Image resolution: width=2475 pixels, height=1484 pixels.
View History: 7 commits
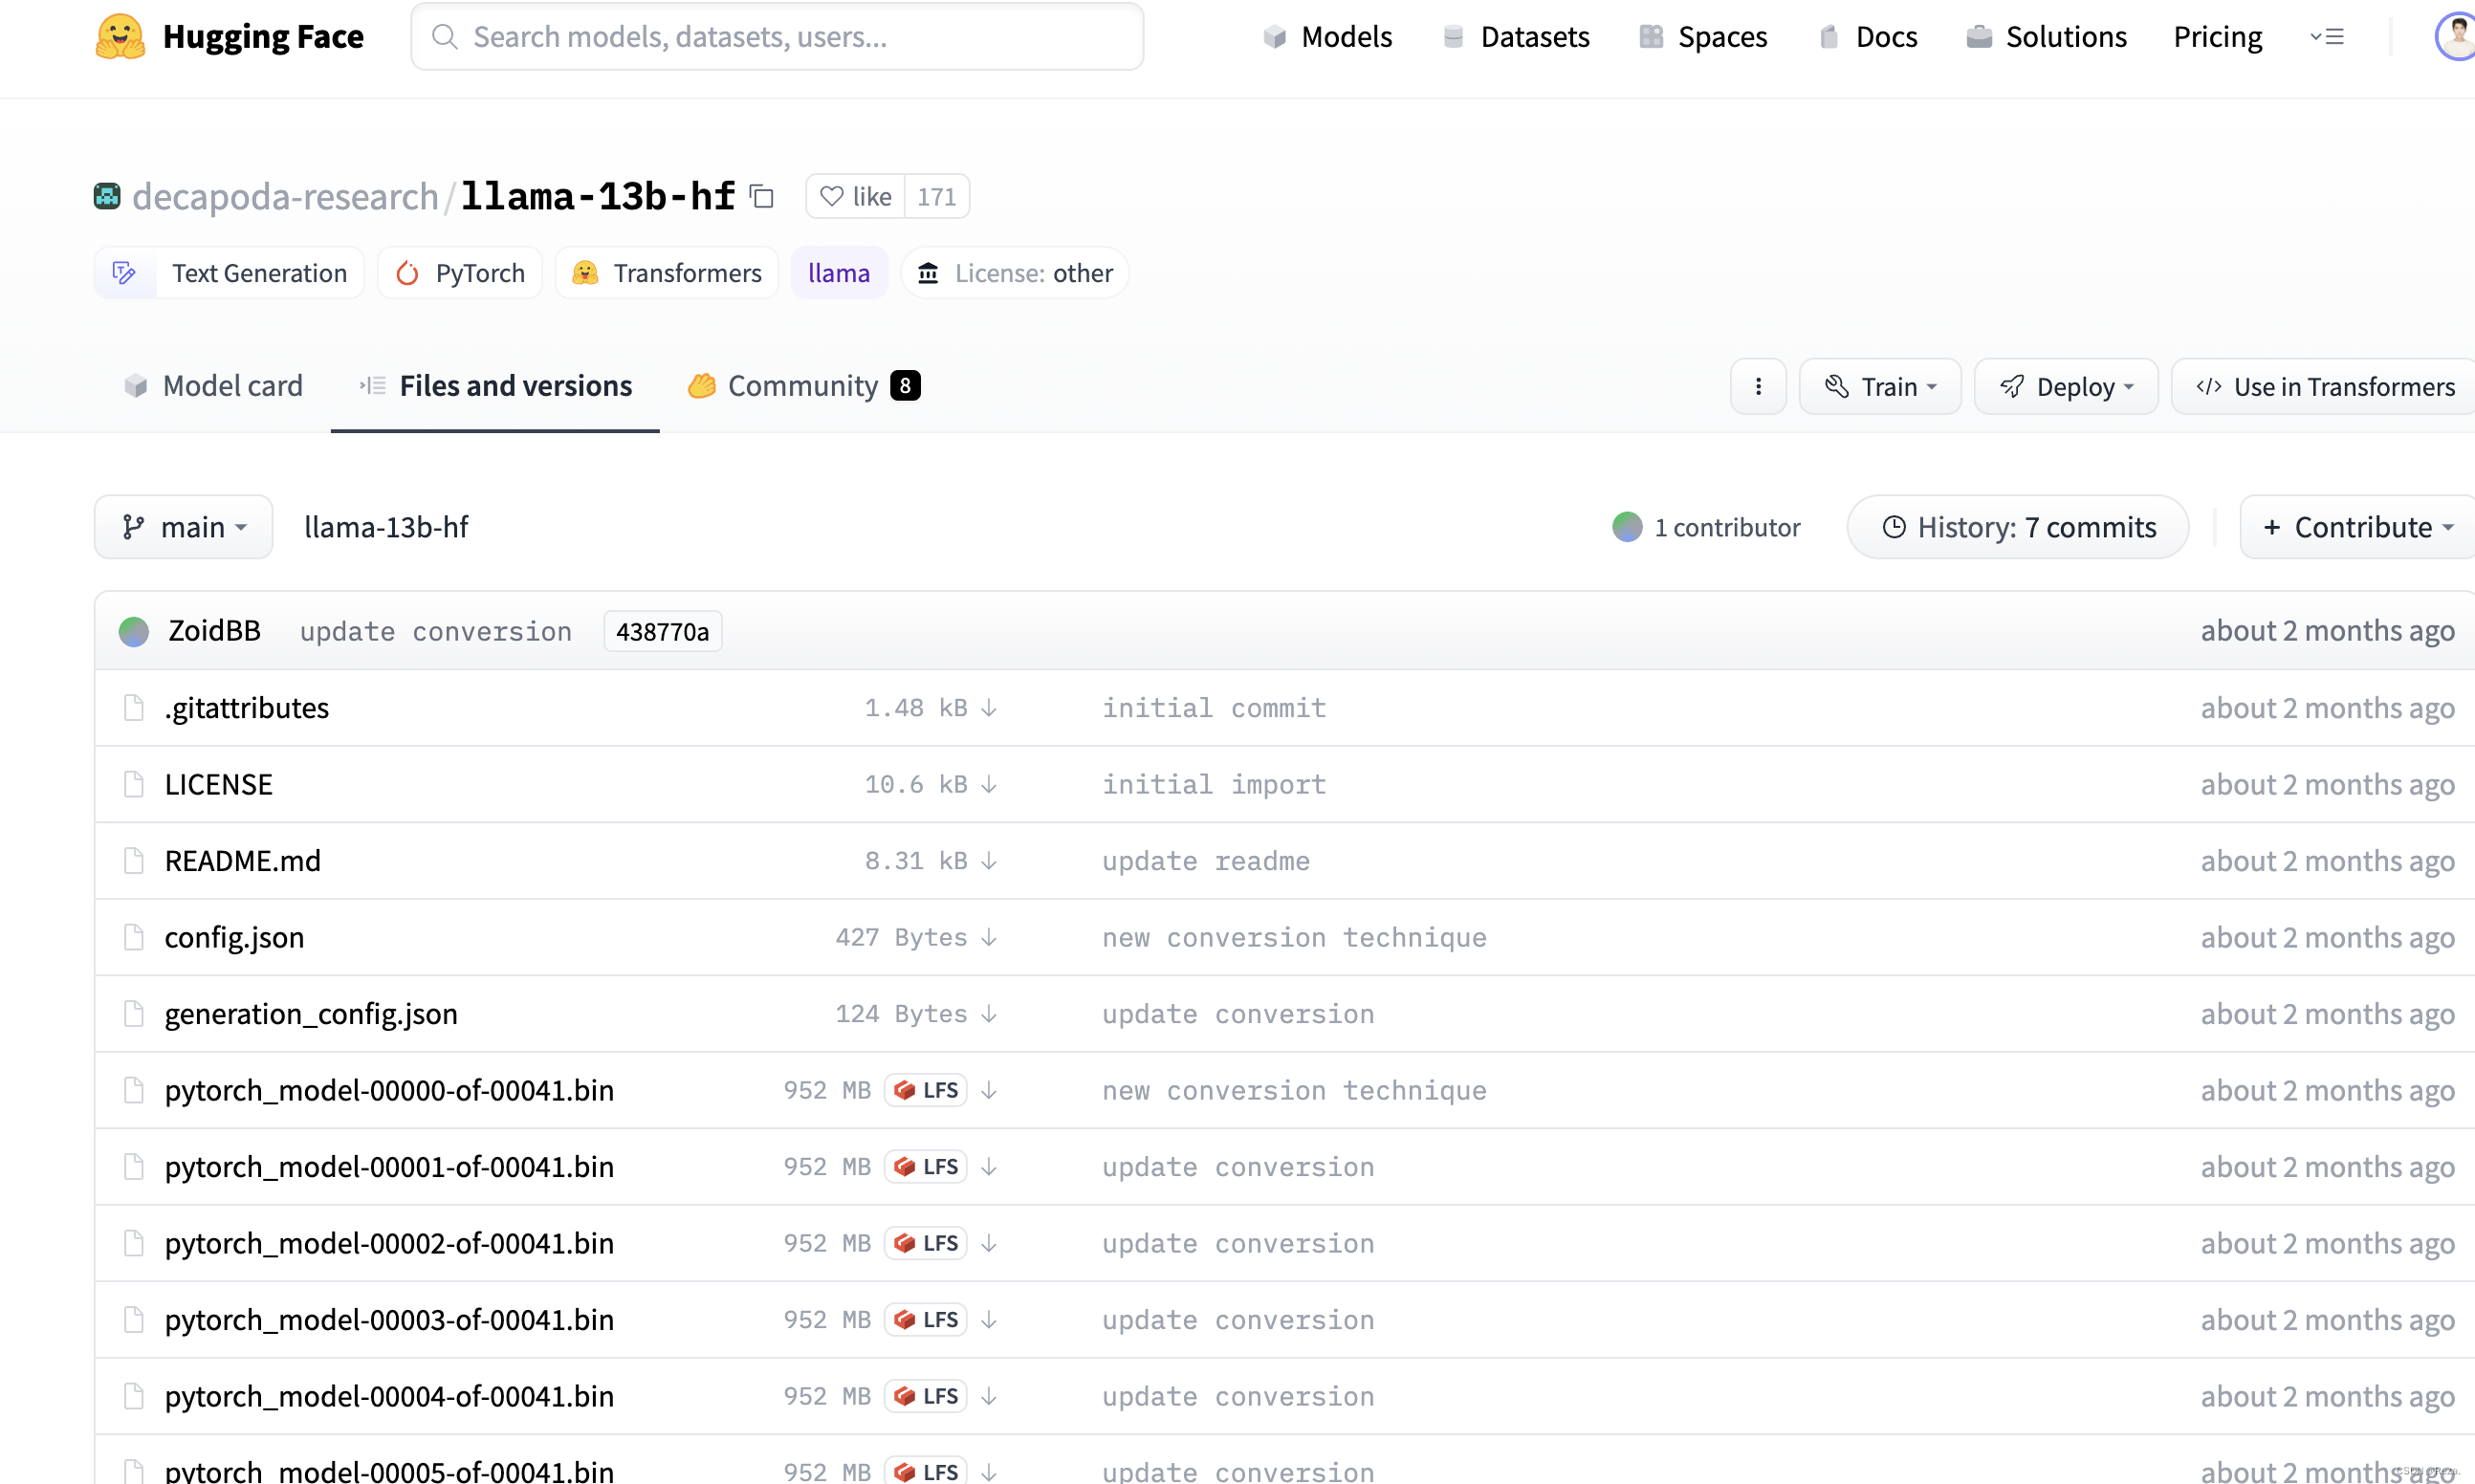pyautogui.click(x=2018, y=527)
